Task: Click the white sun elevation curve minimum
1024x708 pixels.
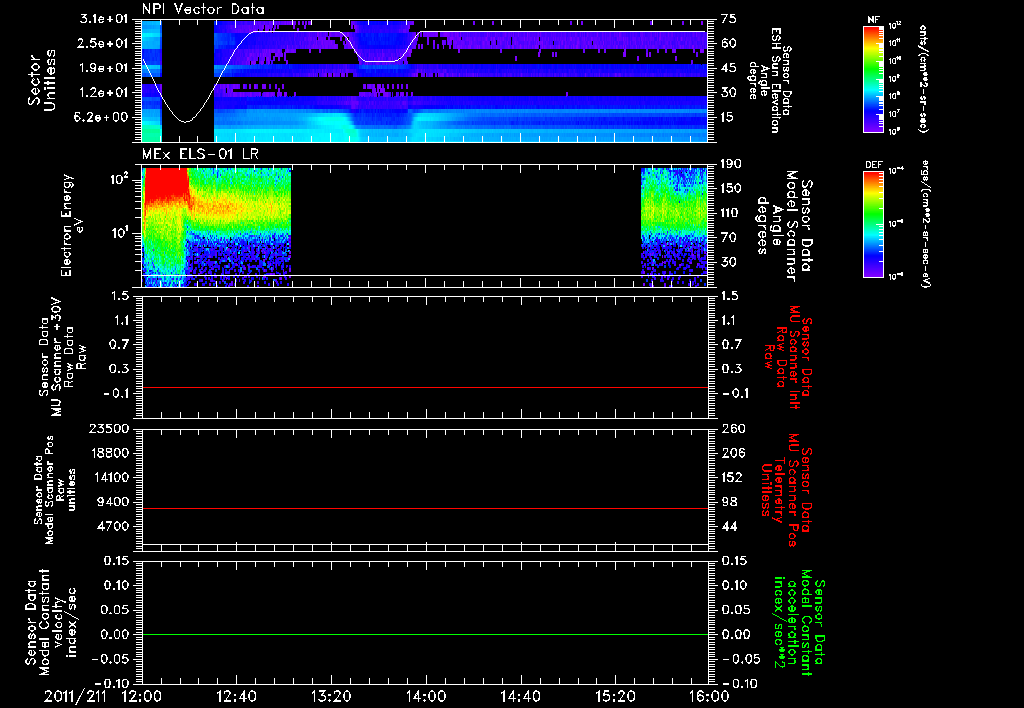Action: click(187, 121)
